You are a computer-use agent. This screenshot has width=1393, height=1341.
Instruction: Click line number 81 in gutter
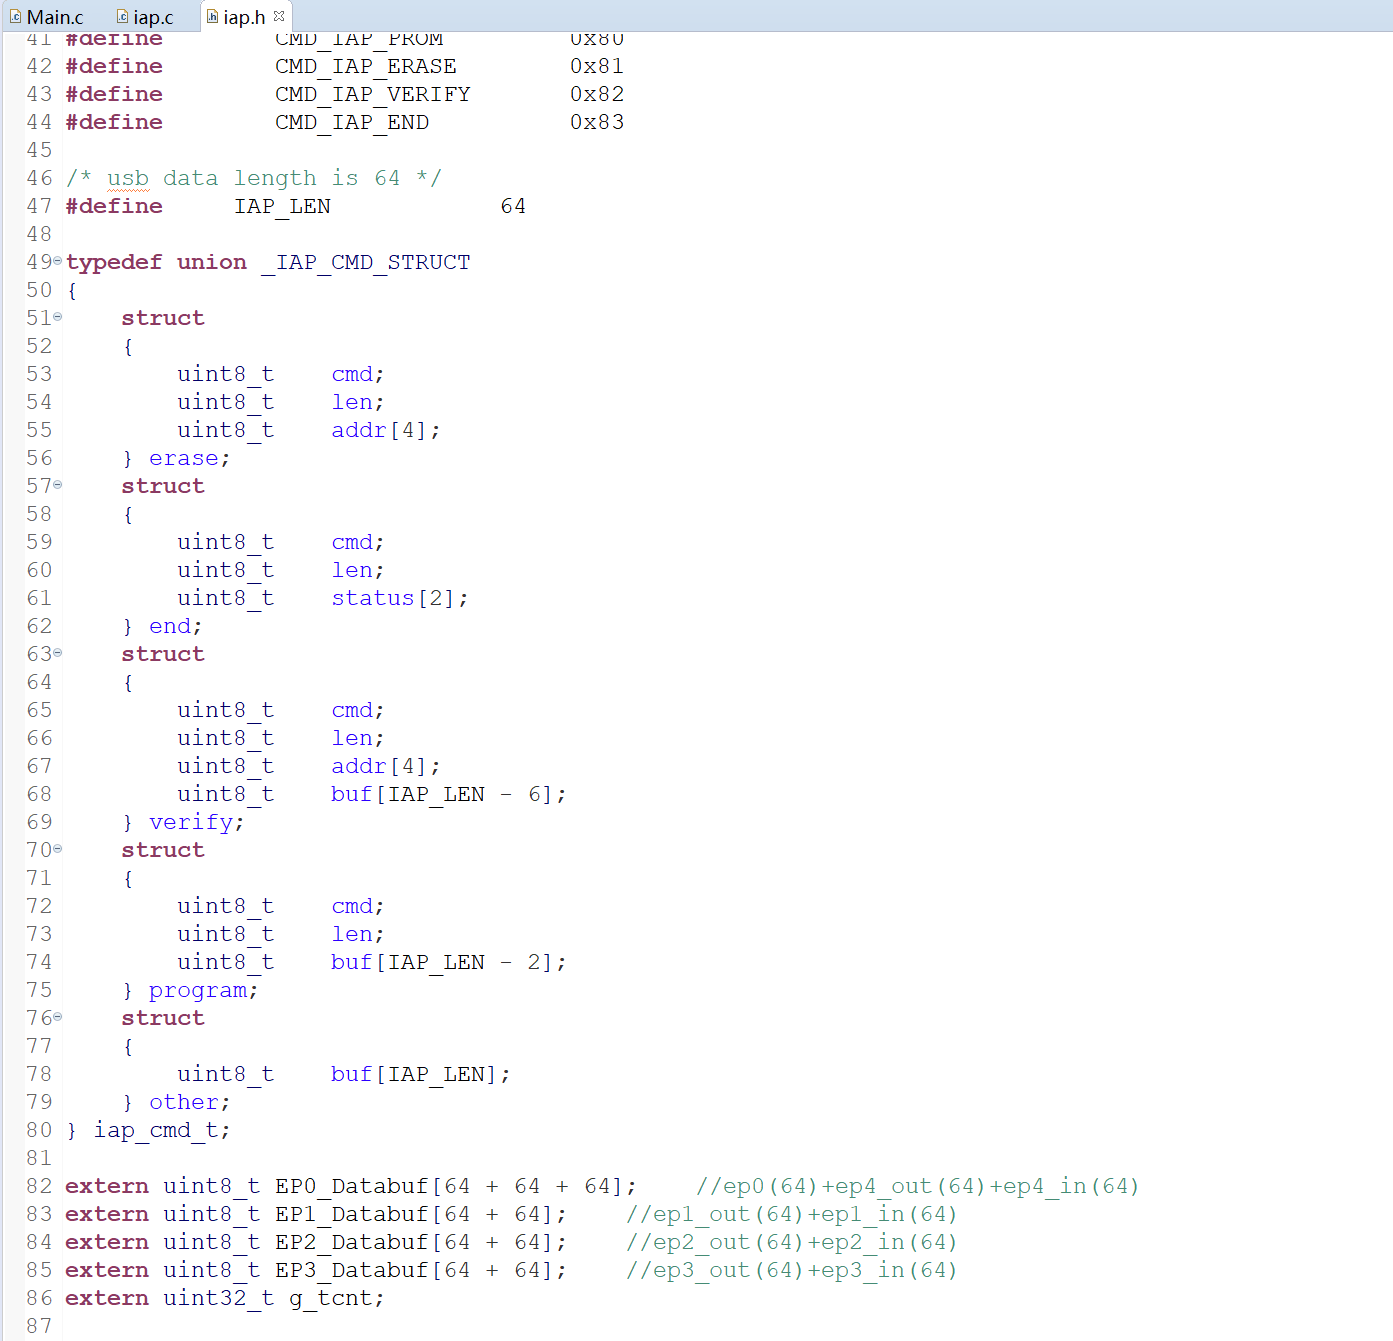(x=39, y=1158)
